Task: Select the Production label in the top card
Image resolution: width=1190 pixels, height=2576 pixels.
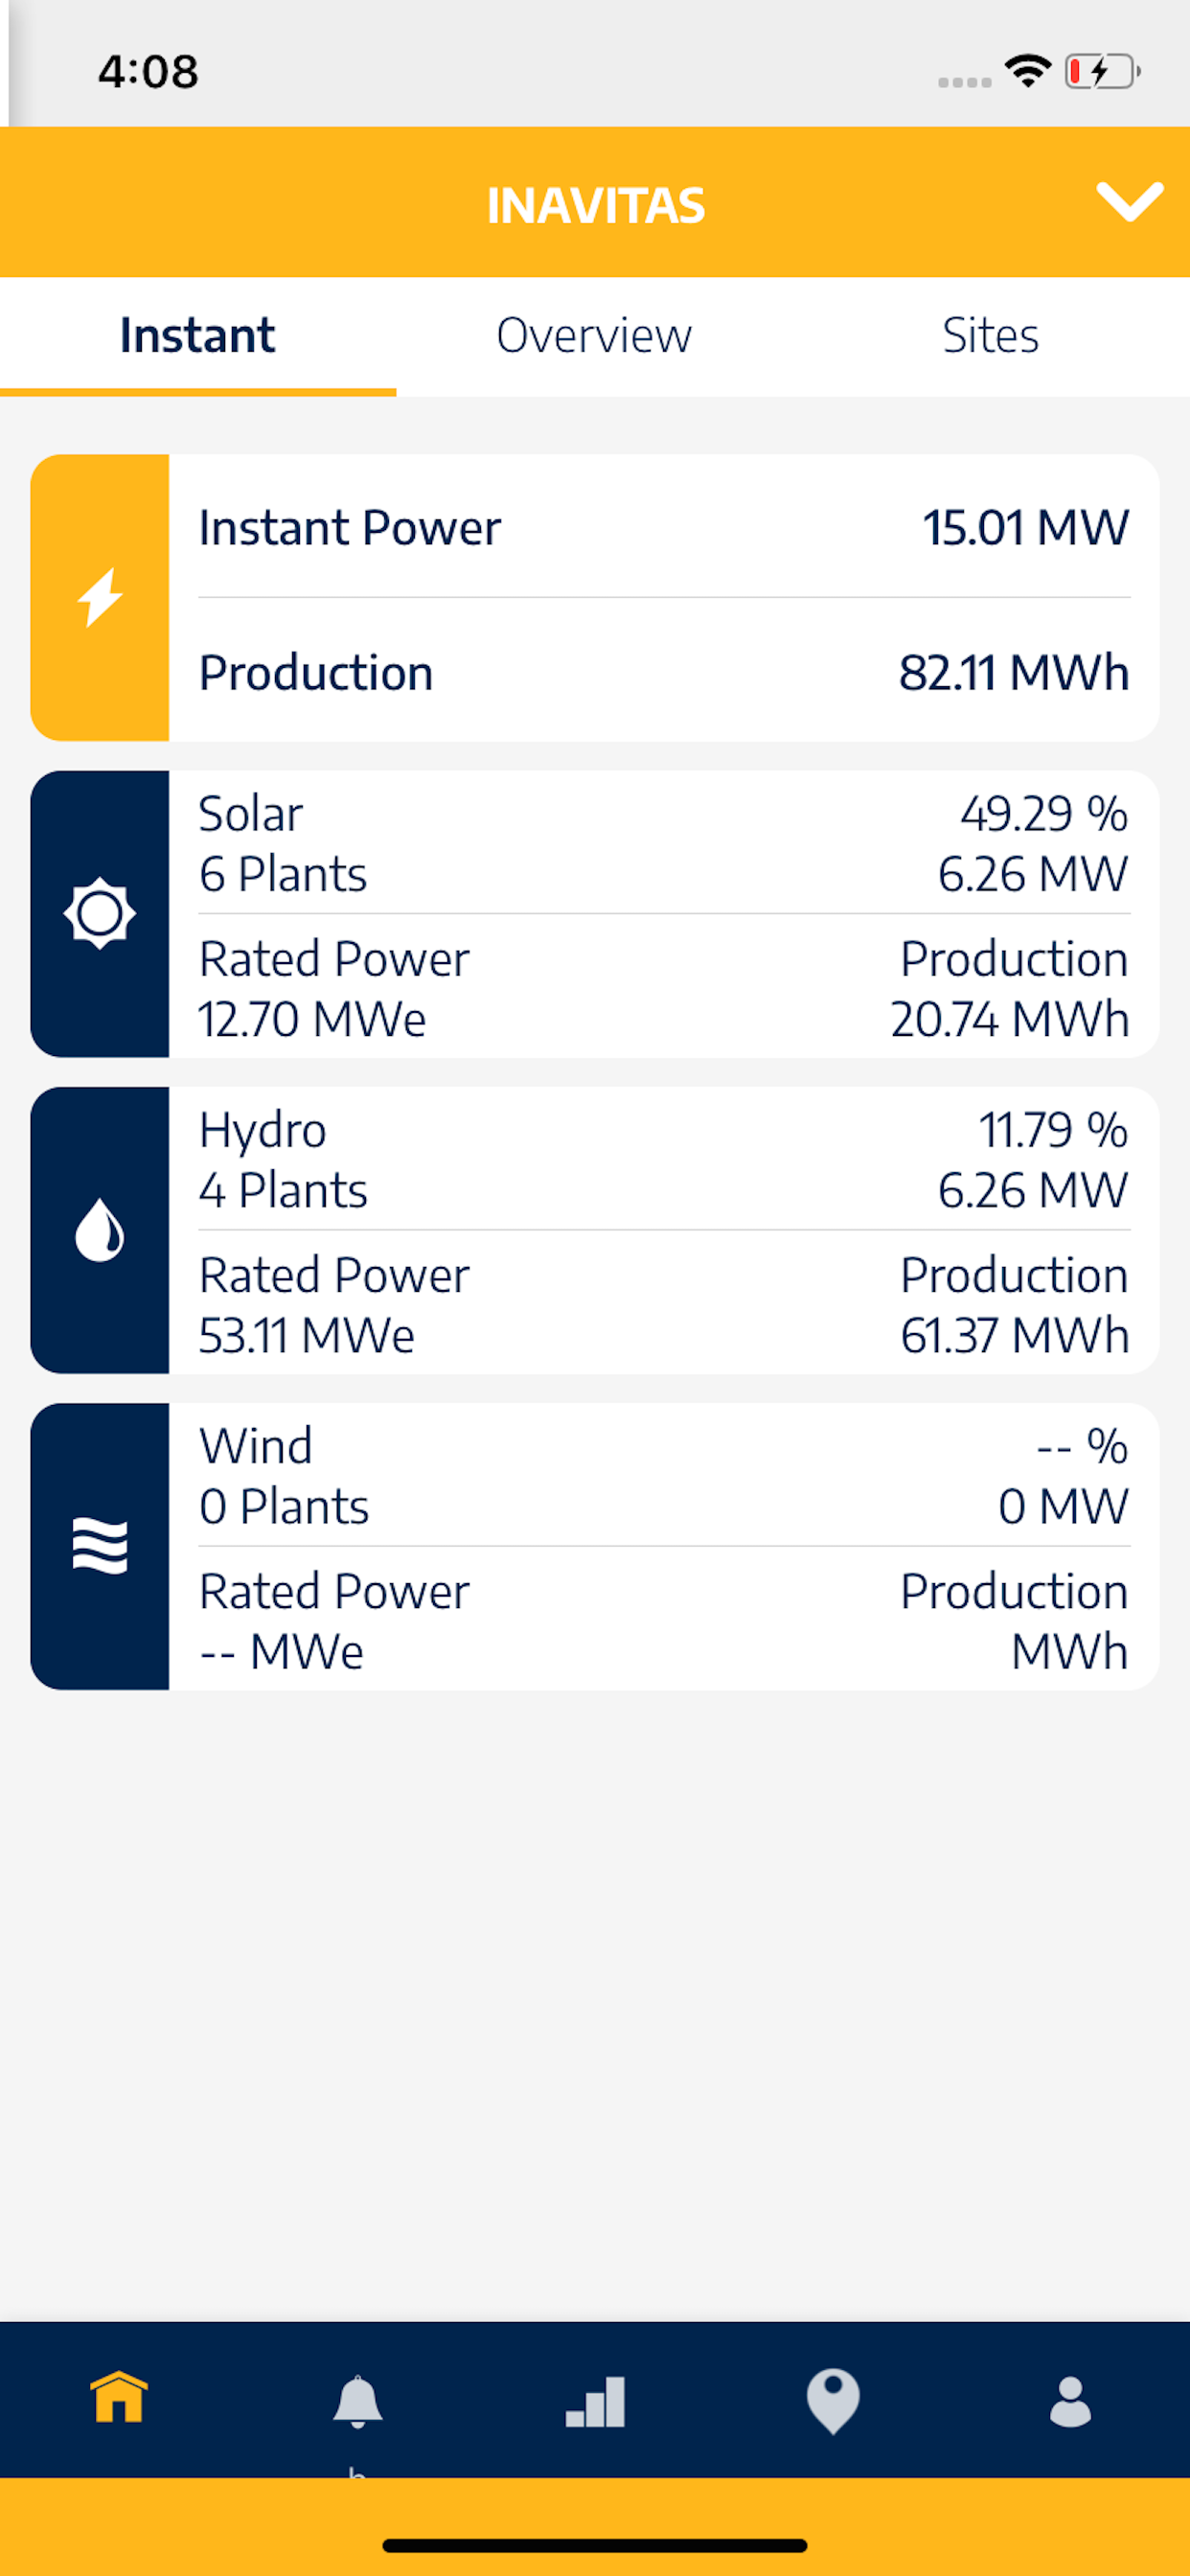Action: coord(316,672)
